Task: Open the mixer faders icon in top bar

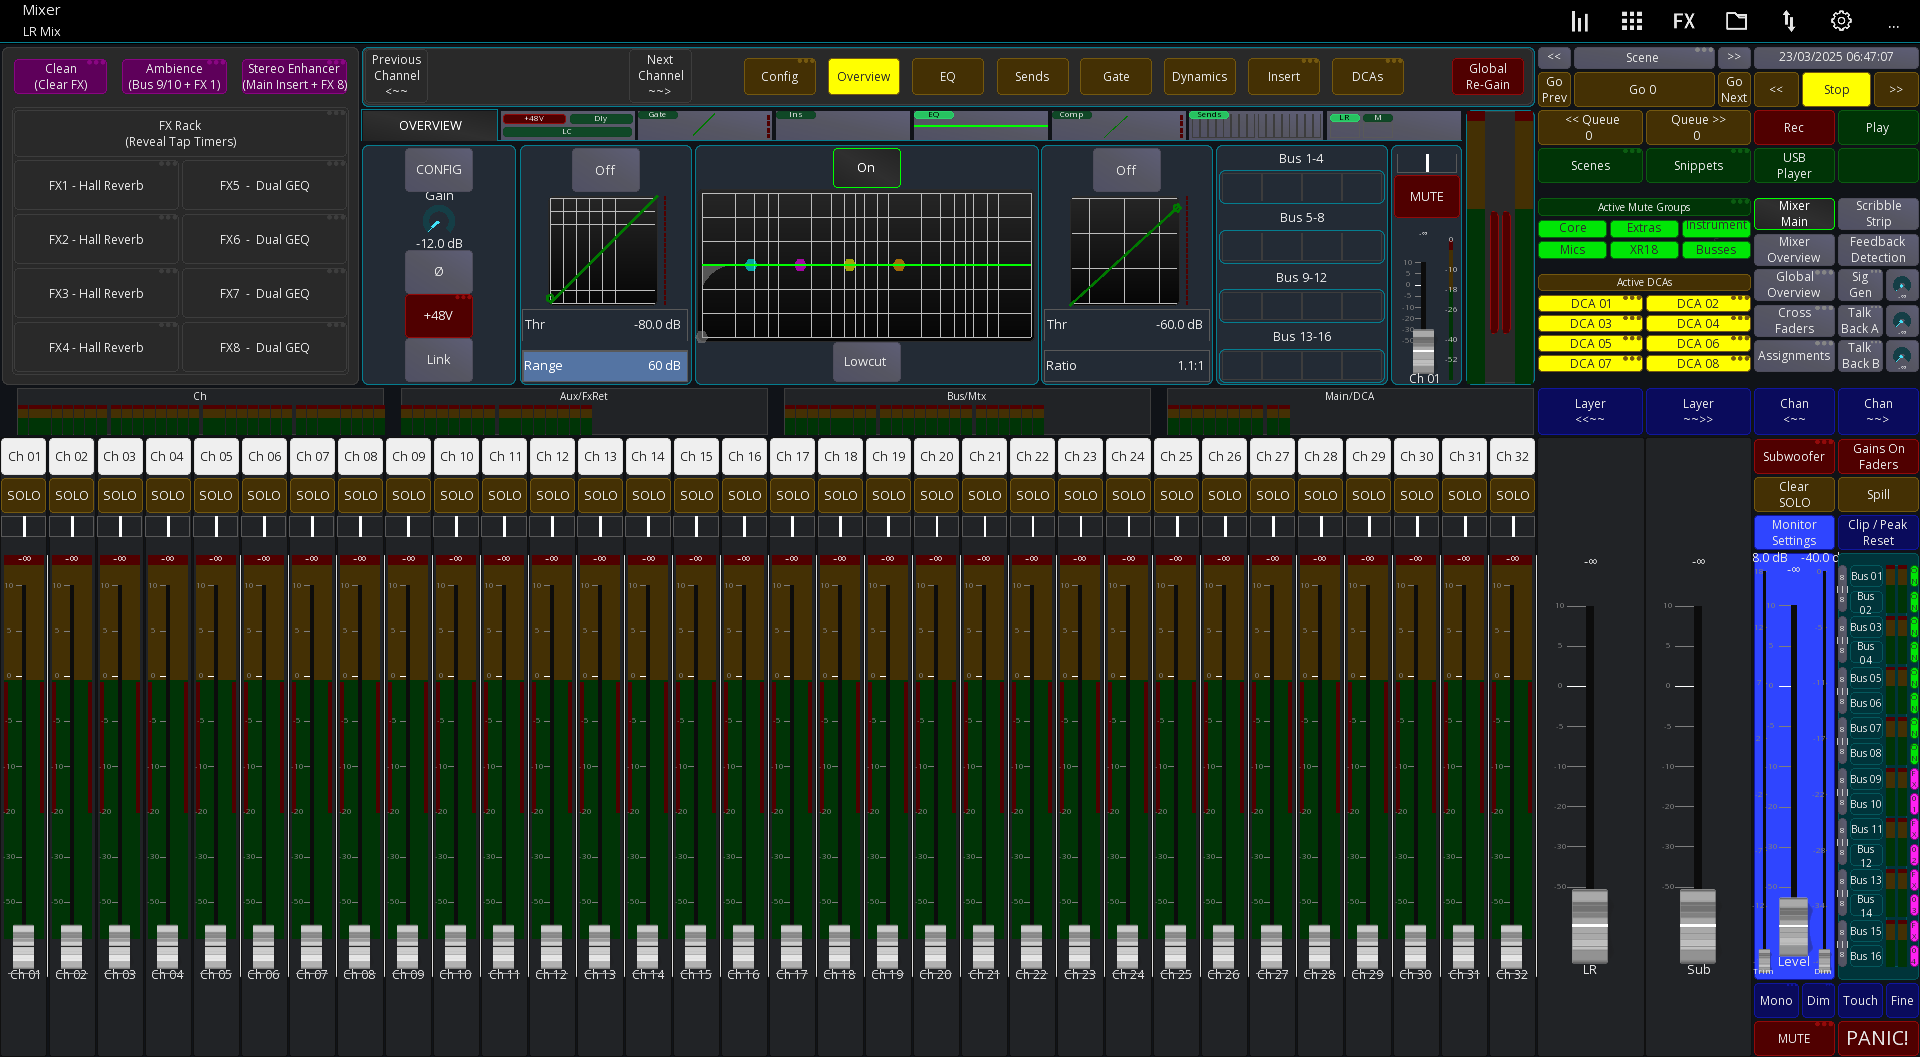Action: tap(1579, 21)
